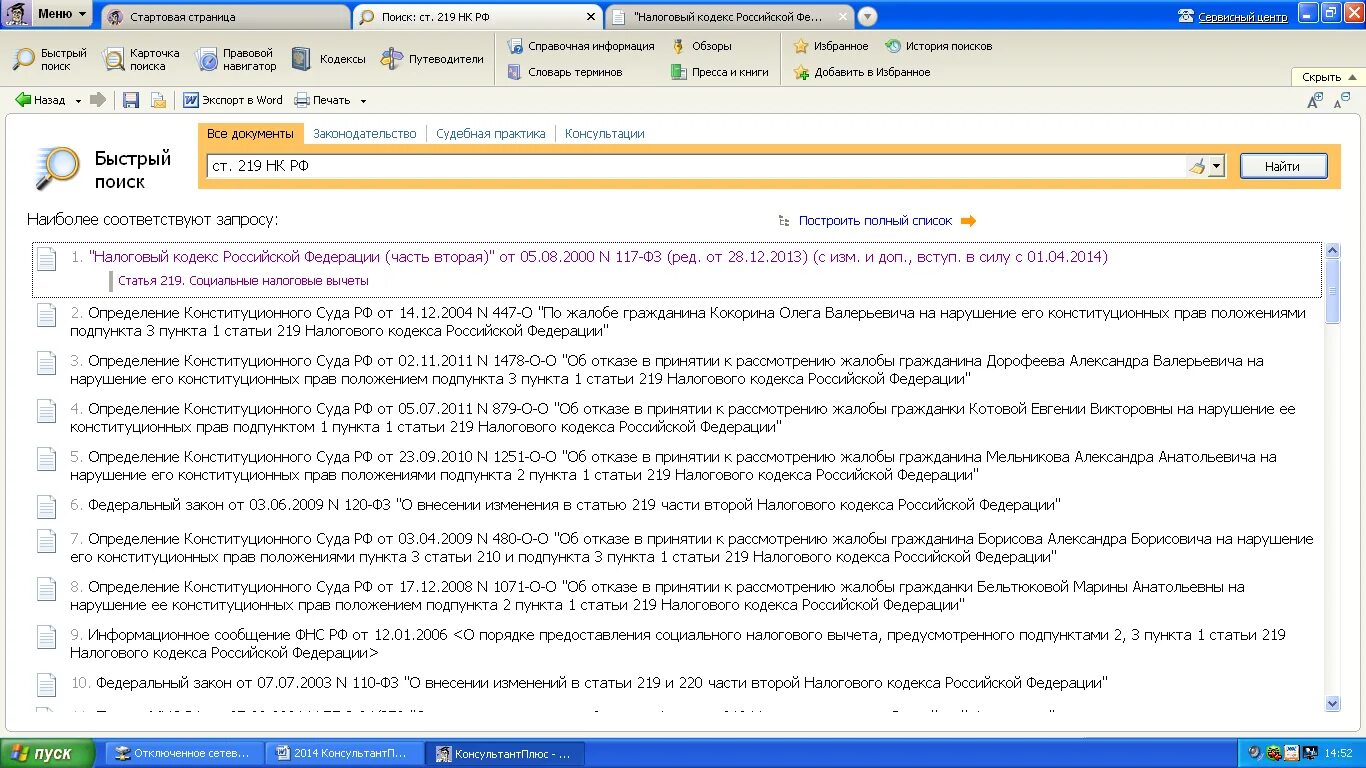The image size is (1366, 768).
Task: Open result Определение N 1478-О-О
Action: [x=667, y=370]
